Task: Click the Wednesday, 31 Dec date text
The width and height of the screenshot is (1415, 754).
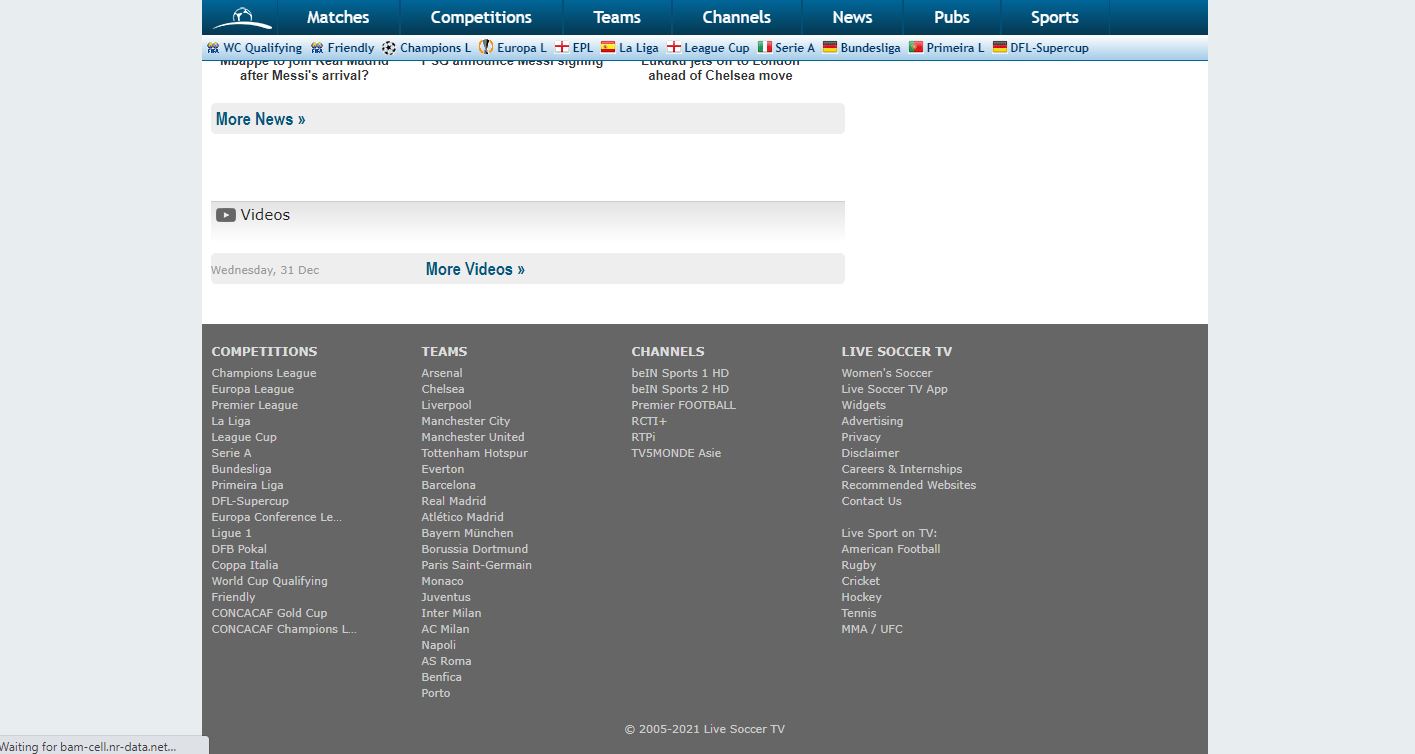Action: point(265,270)
